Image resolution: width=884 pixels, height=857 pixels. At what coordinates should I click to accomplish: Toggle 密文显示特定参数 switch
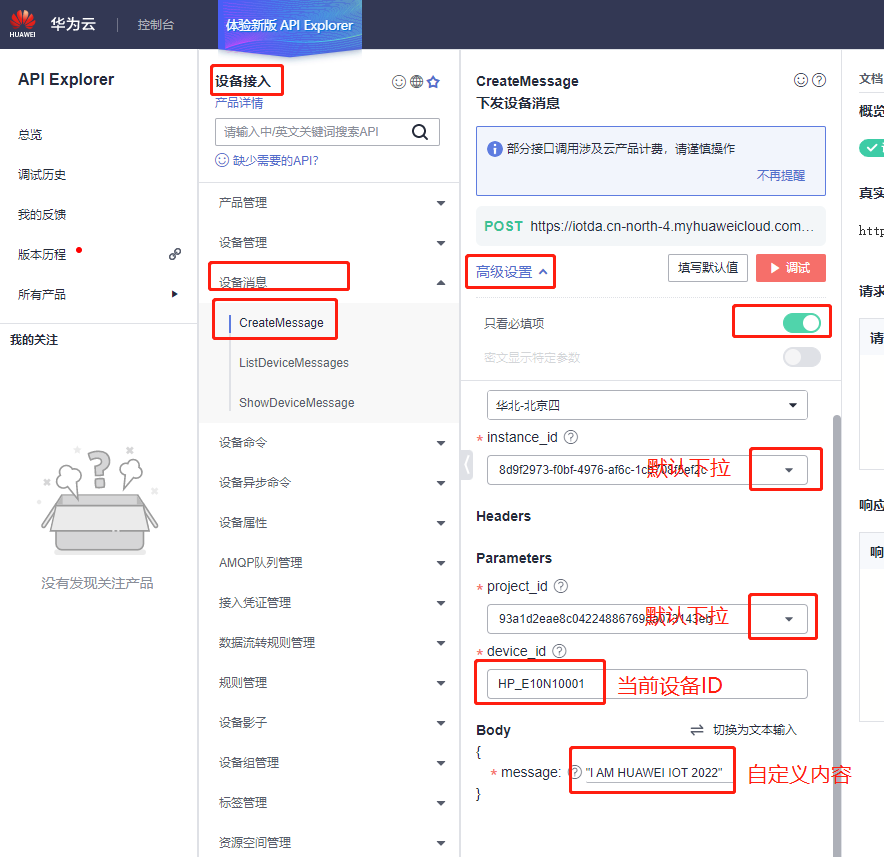[802, 357]
